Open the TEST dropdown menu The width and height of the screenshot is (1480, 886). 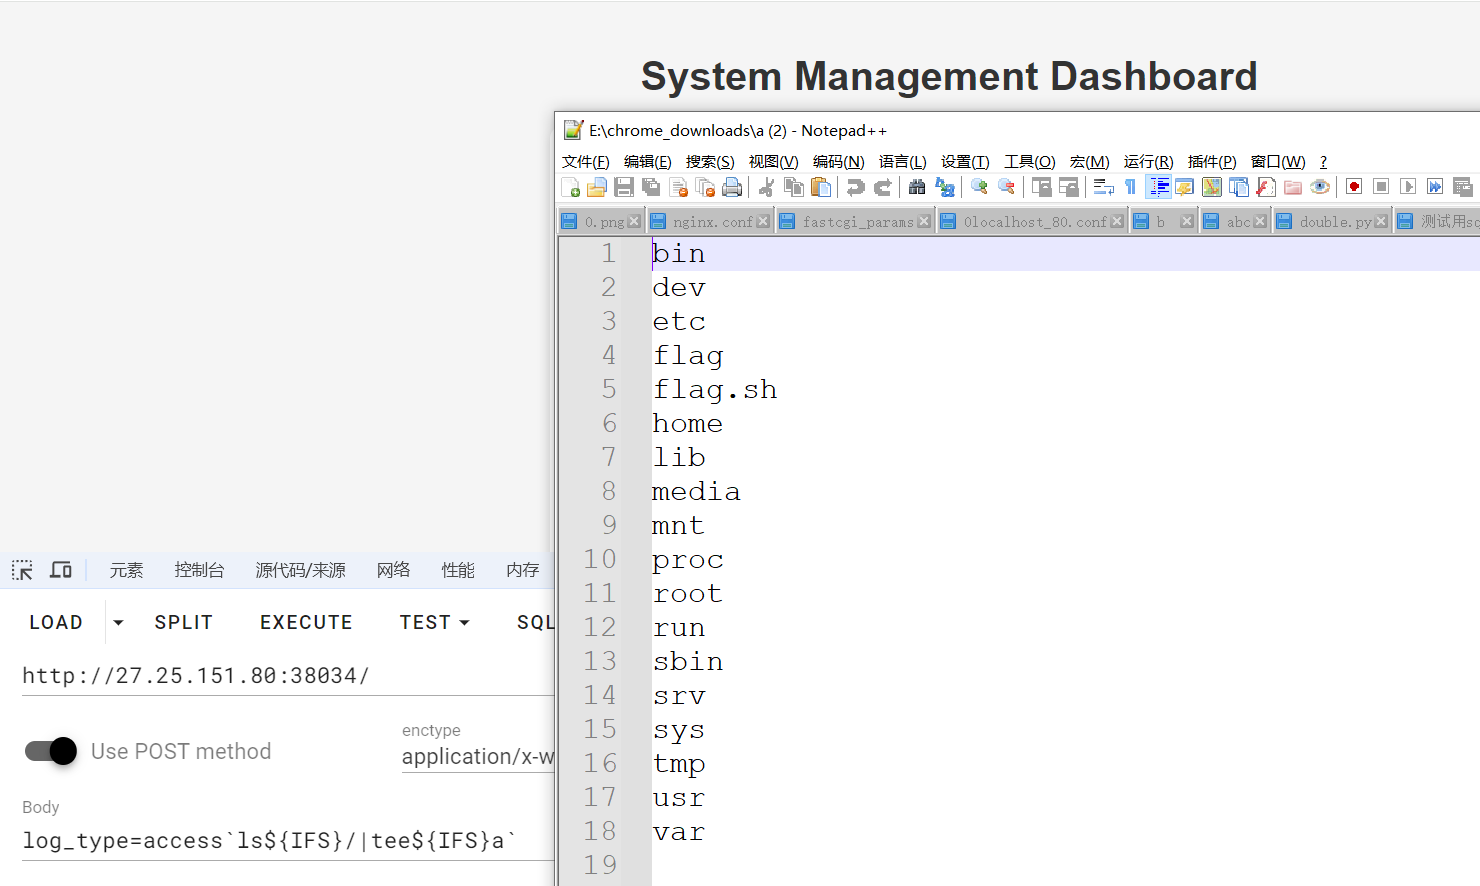point(434,622)
